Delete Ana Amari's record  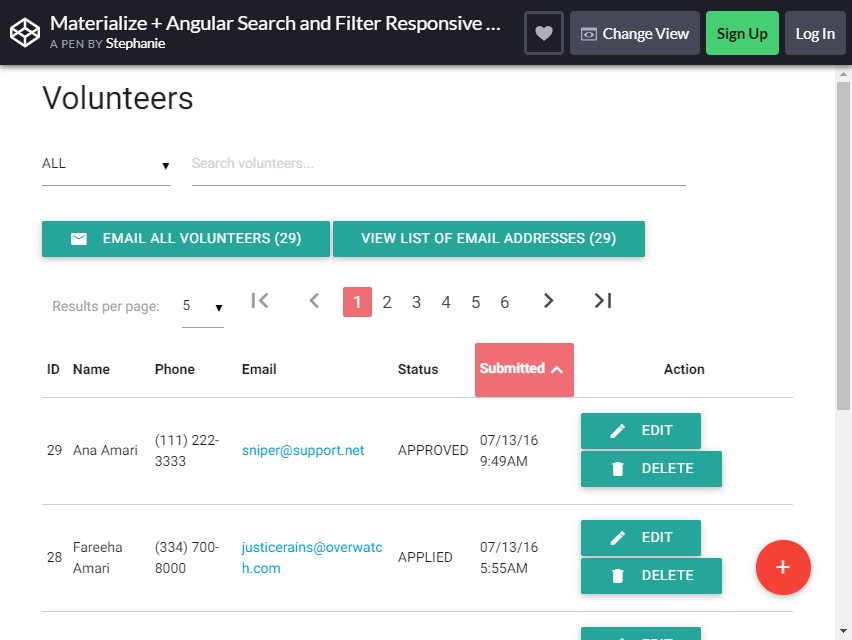coord(651,469)
